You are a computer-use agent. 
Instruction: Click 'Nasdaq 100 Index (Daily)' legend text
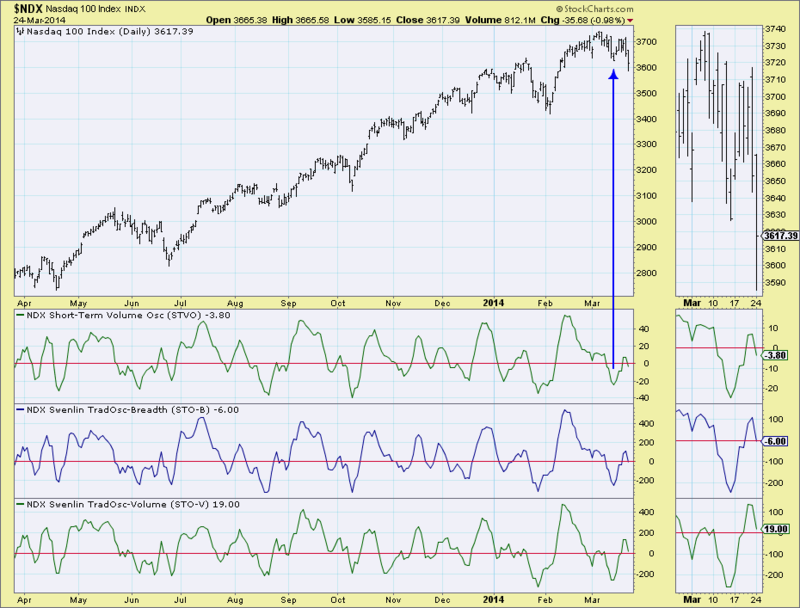click(x=88, y=32)
